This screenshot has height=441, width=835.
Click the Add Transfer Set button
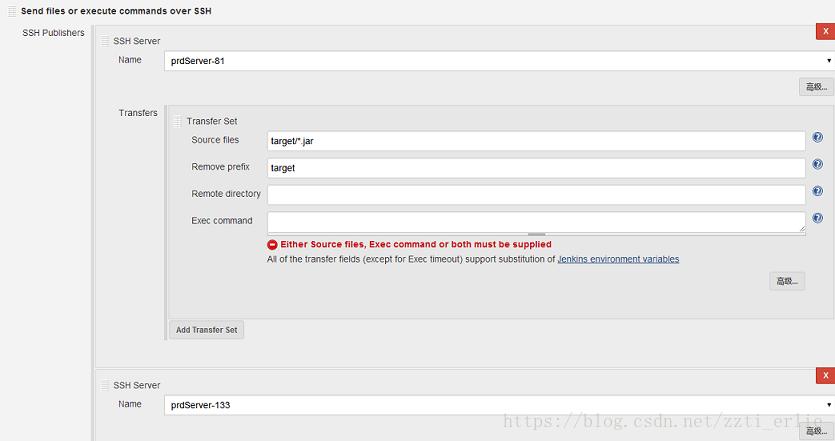[x=207, y=330]
